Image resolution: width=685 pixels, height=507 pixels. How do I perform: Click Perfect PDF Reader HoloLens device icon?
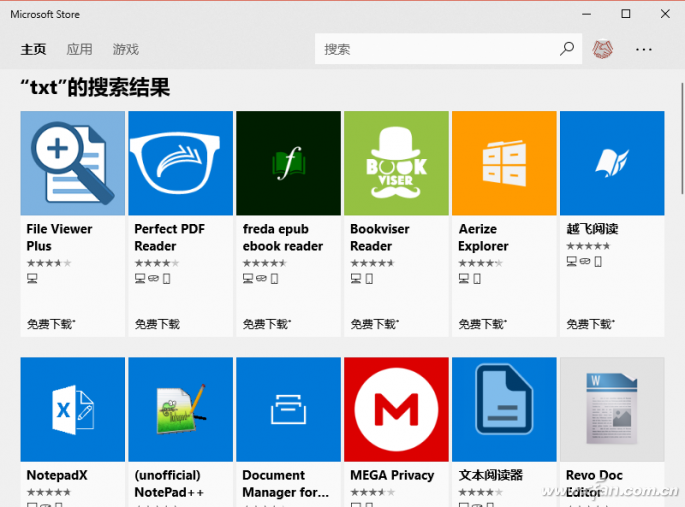pos(153,278)
